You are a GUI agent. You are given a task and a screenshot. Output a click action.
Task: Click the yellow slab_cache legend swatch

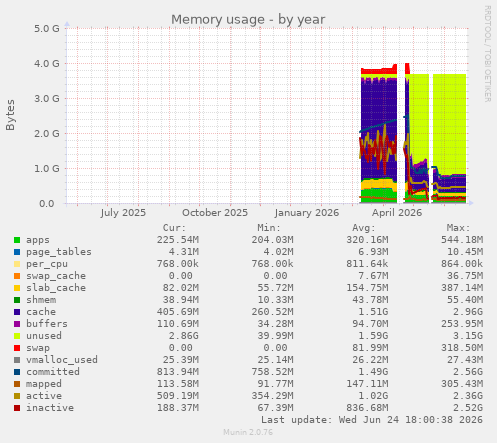tap(17, 288)
